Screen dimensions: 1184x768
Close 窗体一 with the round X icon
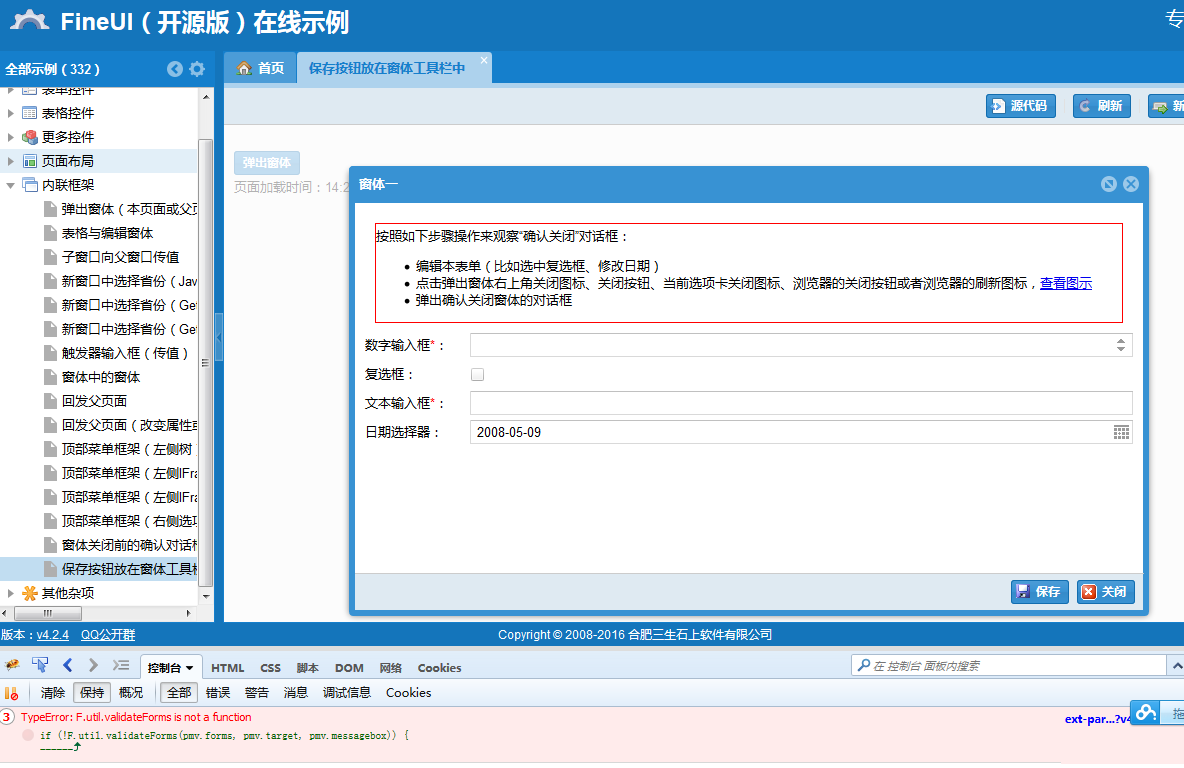[1131, 184]
